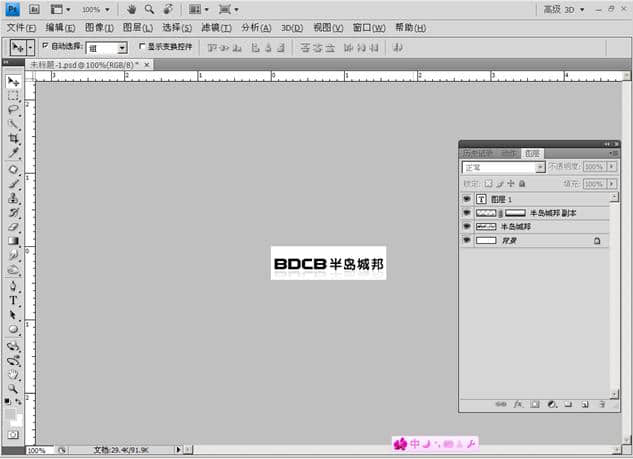Viewport: 633px width, 459px height.
Task: Click the delete layer trash icon
Action: point(600,405)
